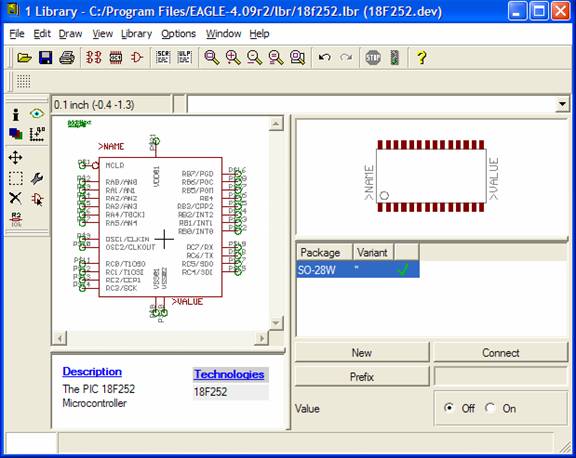Run a ULP program icon
The height and width of the screenshot is (458, 576).
click(x=185, y=58)
